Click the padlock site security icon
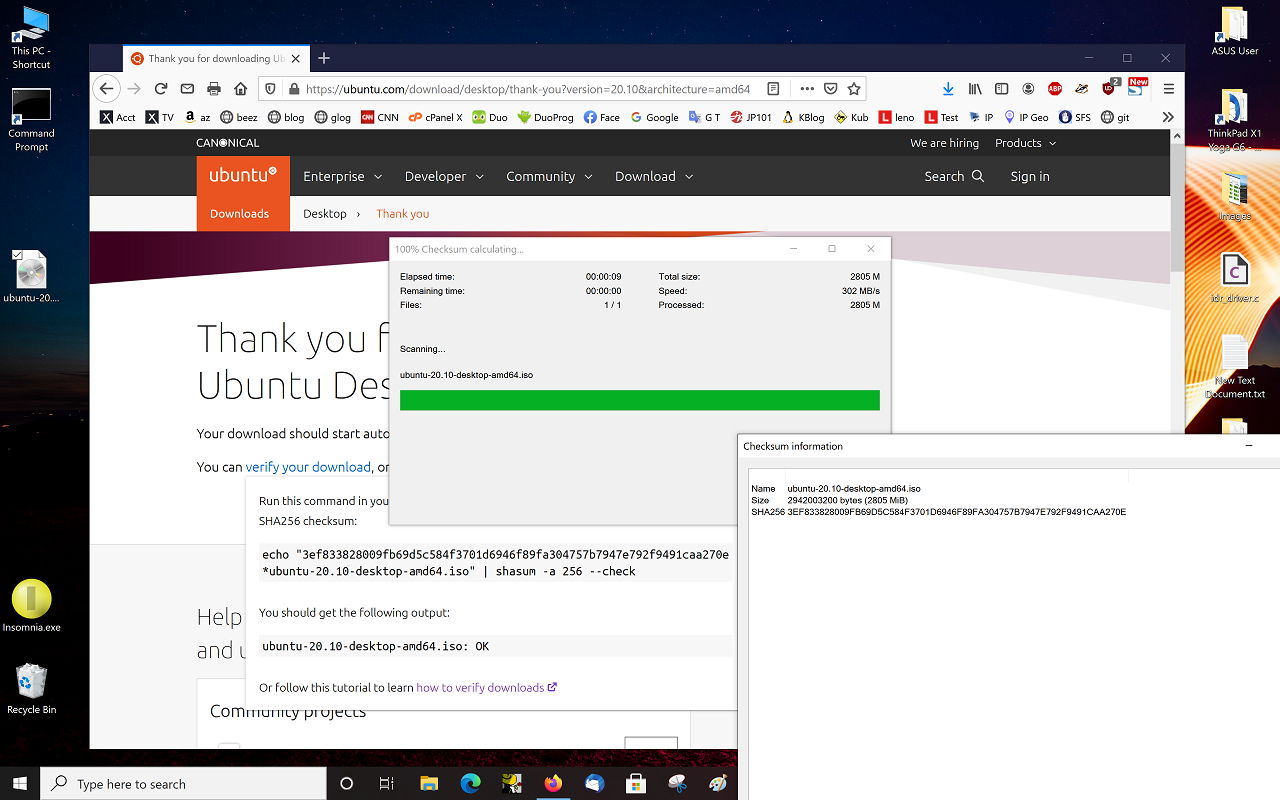The height and width of the screenshot is (800, 1280). pos(293,89)
